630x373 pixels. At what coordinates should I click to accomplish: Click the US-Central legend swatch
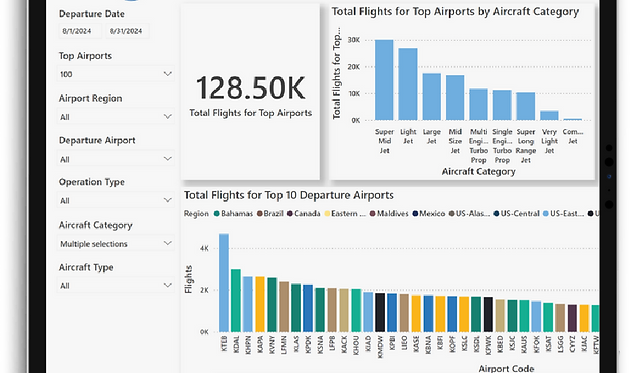click(496, 213)
